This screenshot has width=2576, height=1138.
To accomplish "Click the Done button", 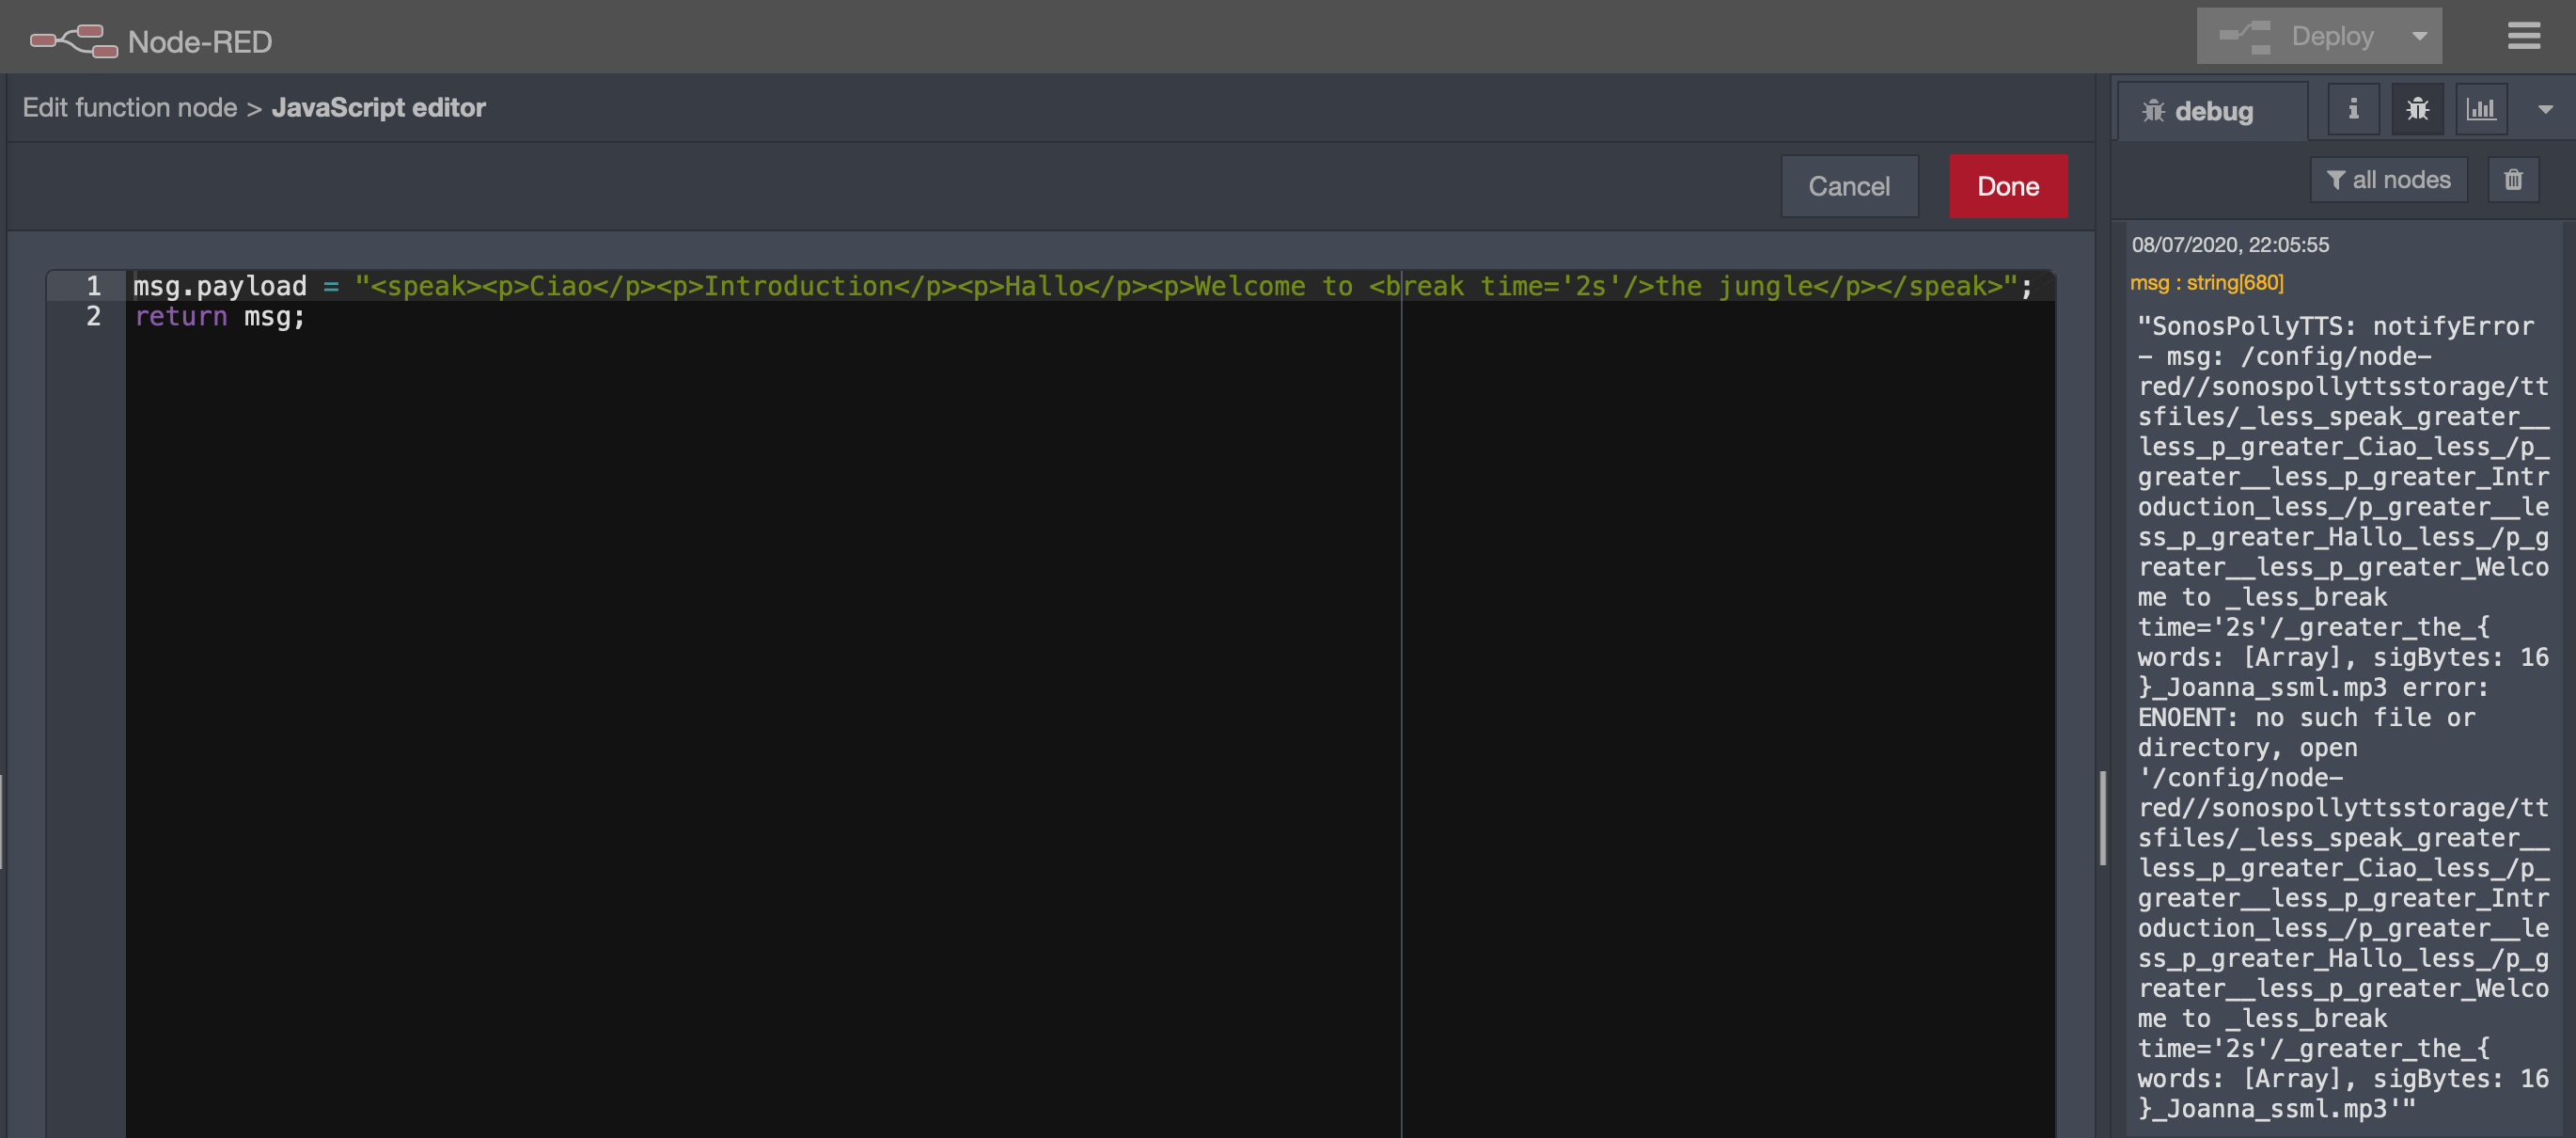I will (x=2007, y=186).
